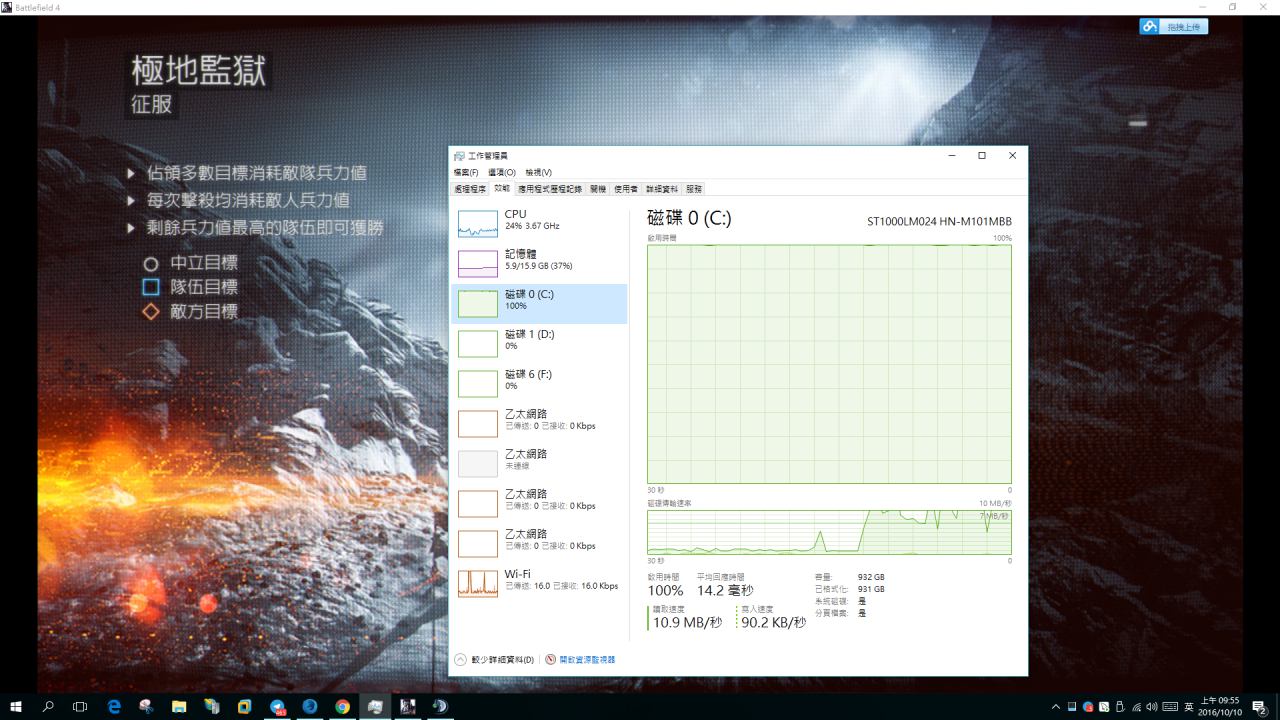1280x720 pixels.
Task: Click the safely remove hardware tray icon
Action: [1120, 707]
